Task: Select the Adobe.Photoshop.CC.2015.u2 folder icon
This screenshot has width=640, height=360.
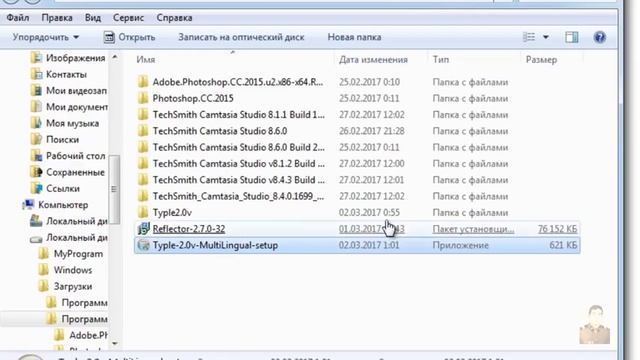Action: (x=143, y=82)
